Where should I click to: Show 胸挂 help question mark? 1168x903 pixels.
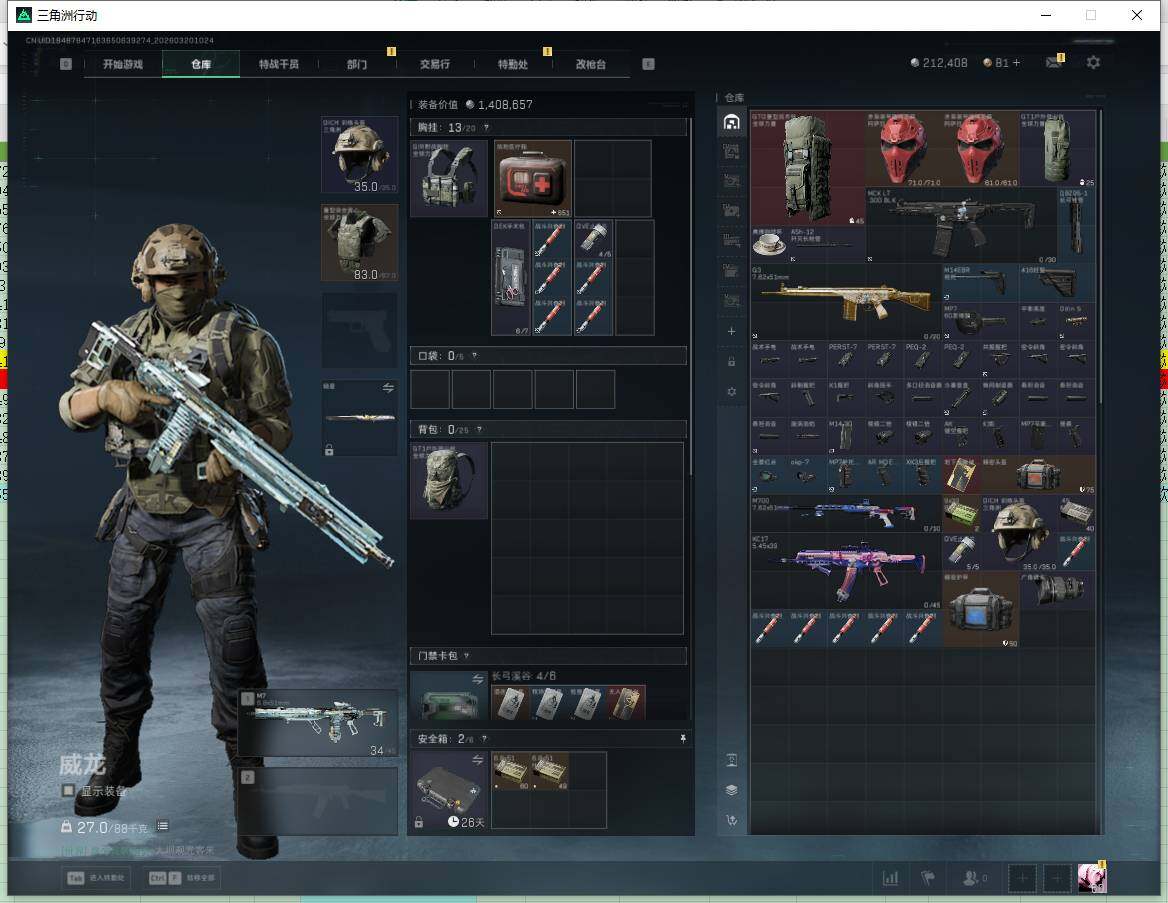pos(486,128)
